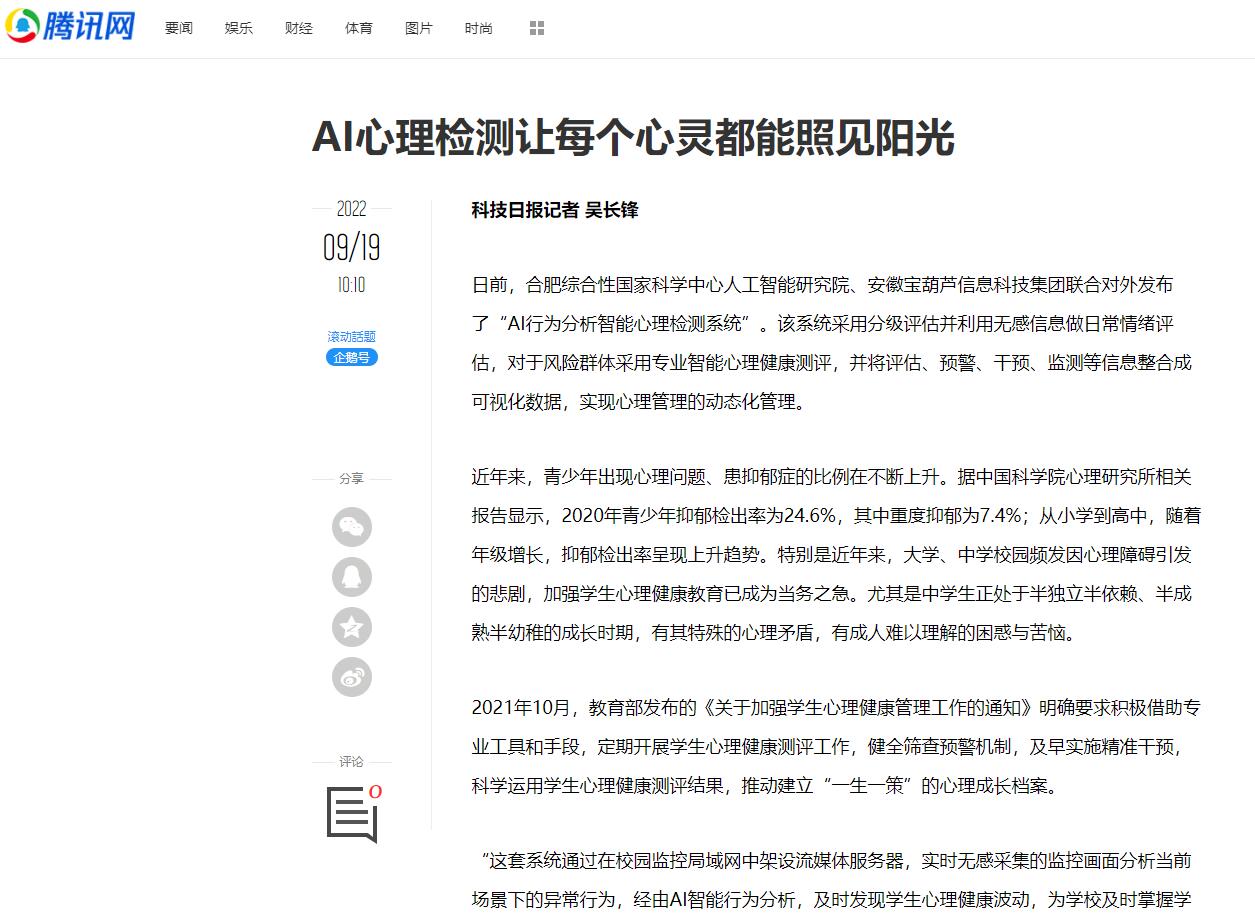
Task: Click the 企鹅号 badge button
Action: [352, 357]
